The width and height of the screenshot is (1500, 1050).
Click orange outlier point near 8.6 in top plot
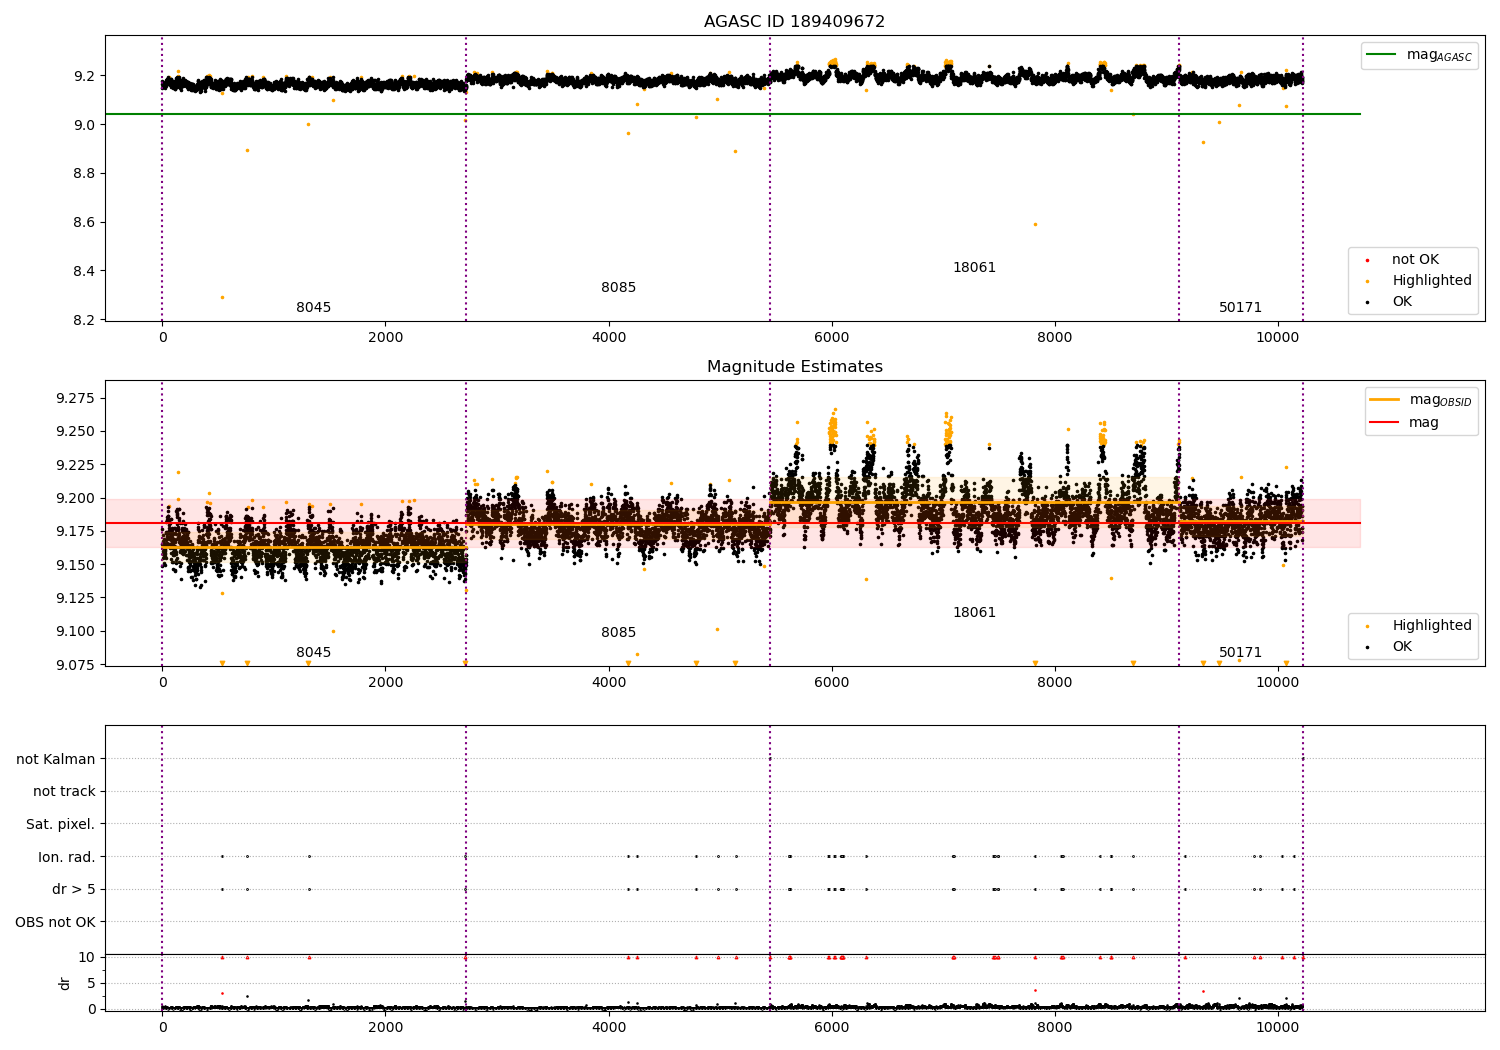coord(1035,224)
